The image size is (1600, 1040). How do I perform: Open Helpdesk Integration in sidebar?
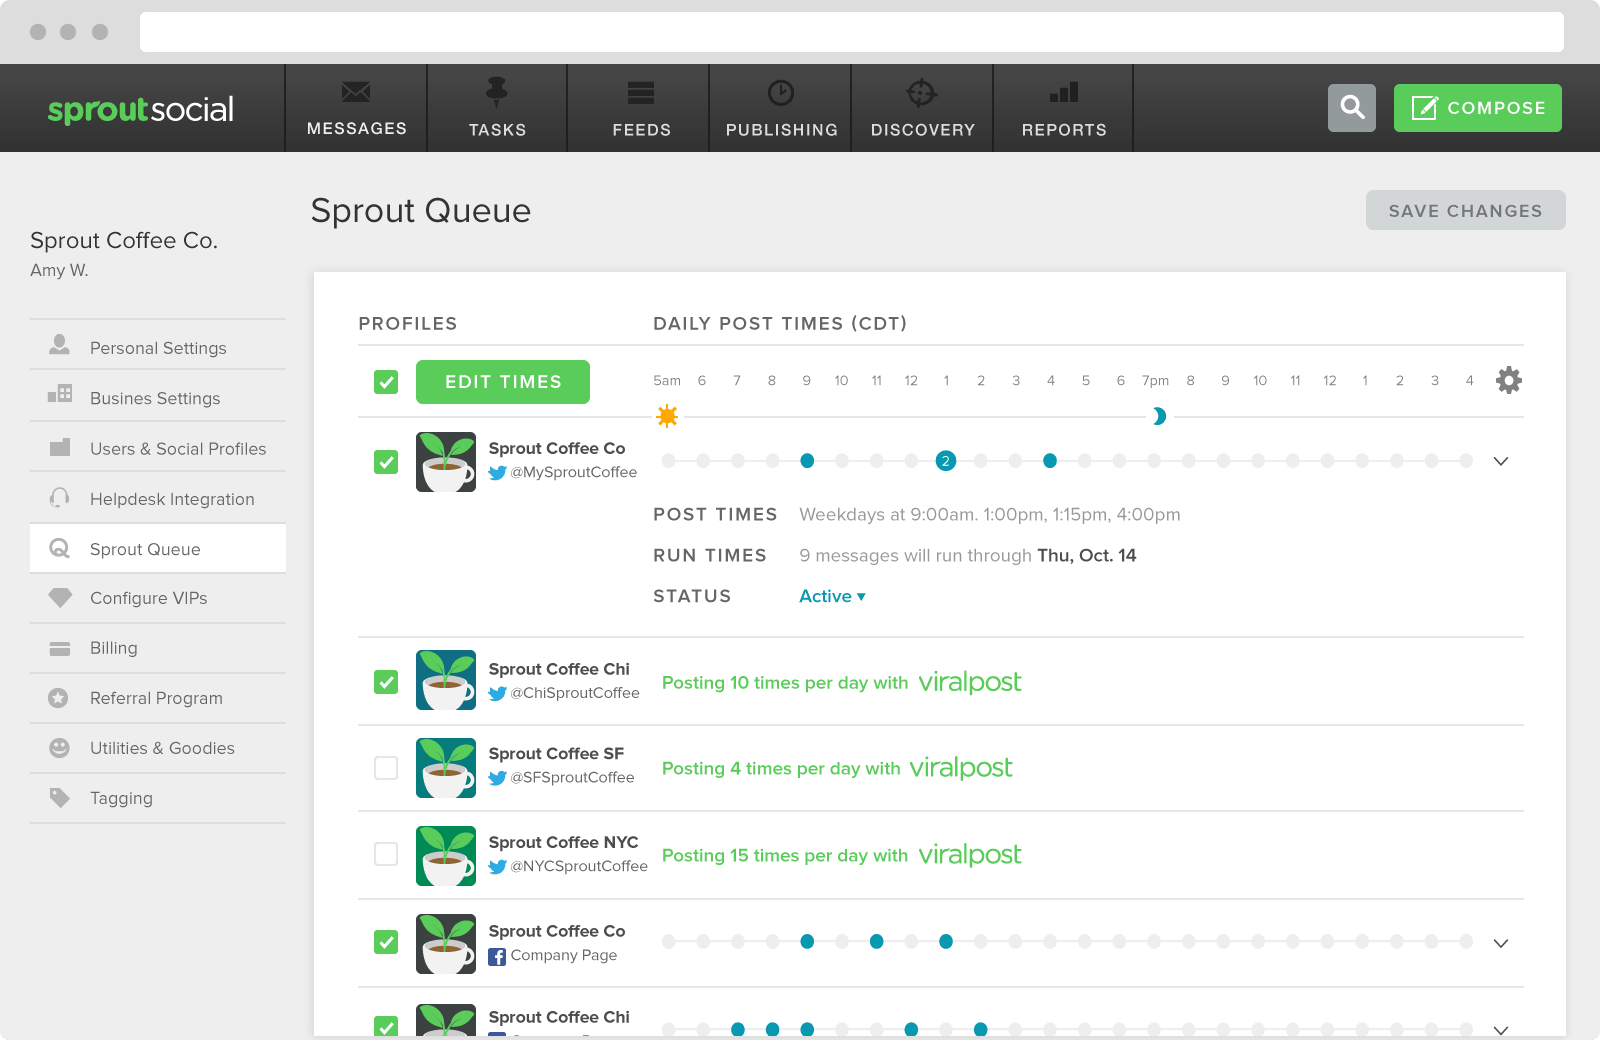click(x=158, y=497)
